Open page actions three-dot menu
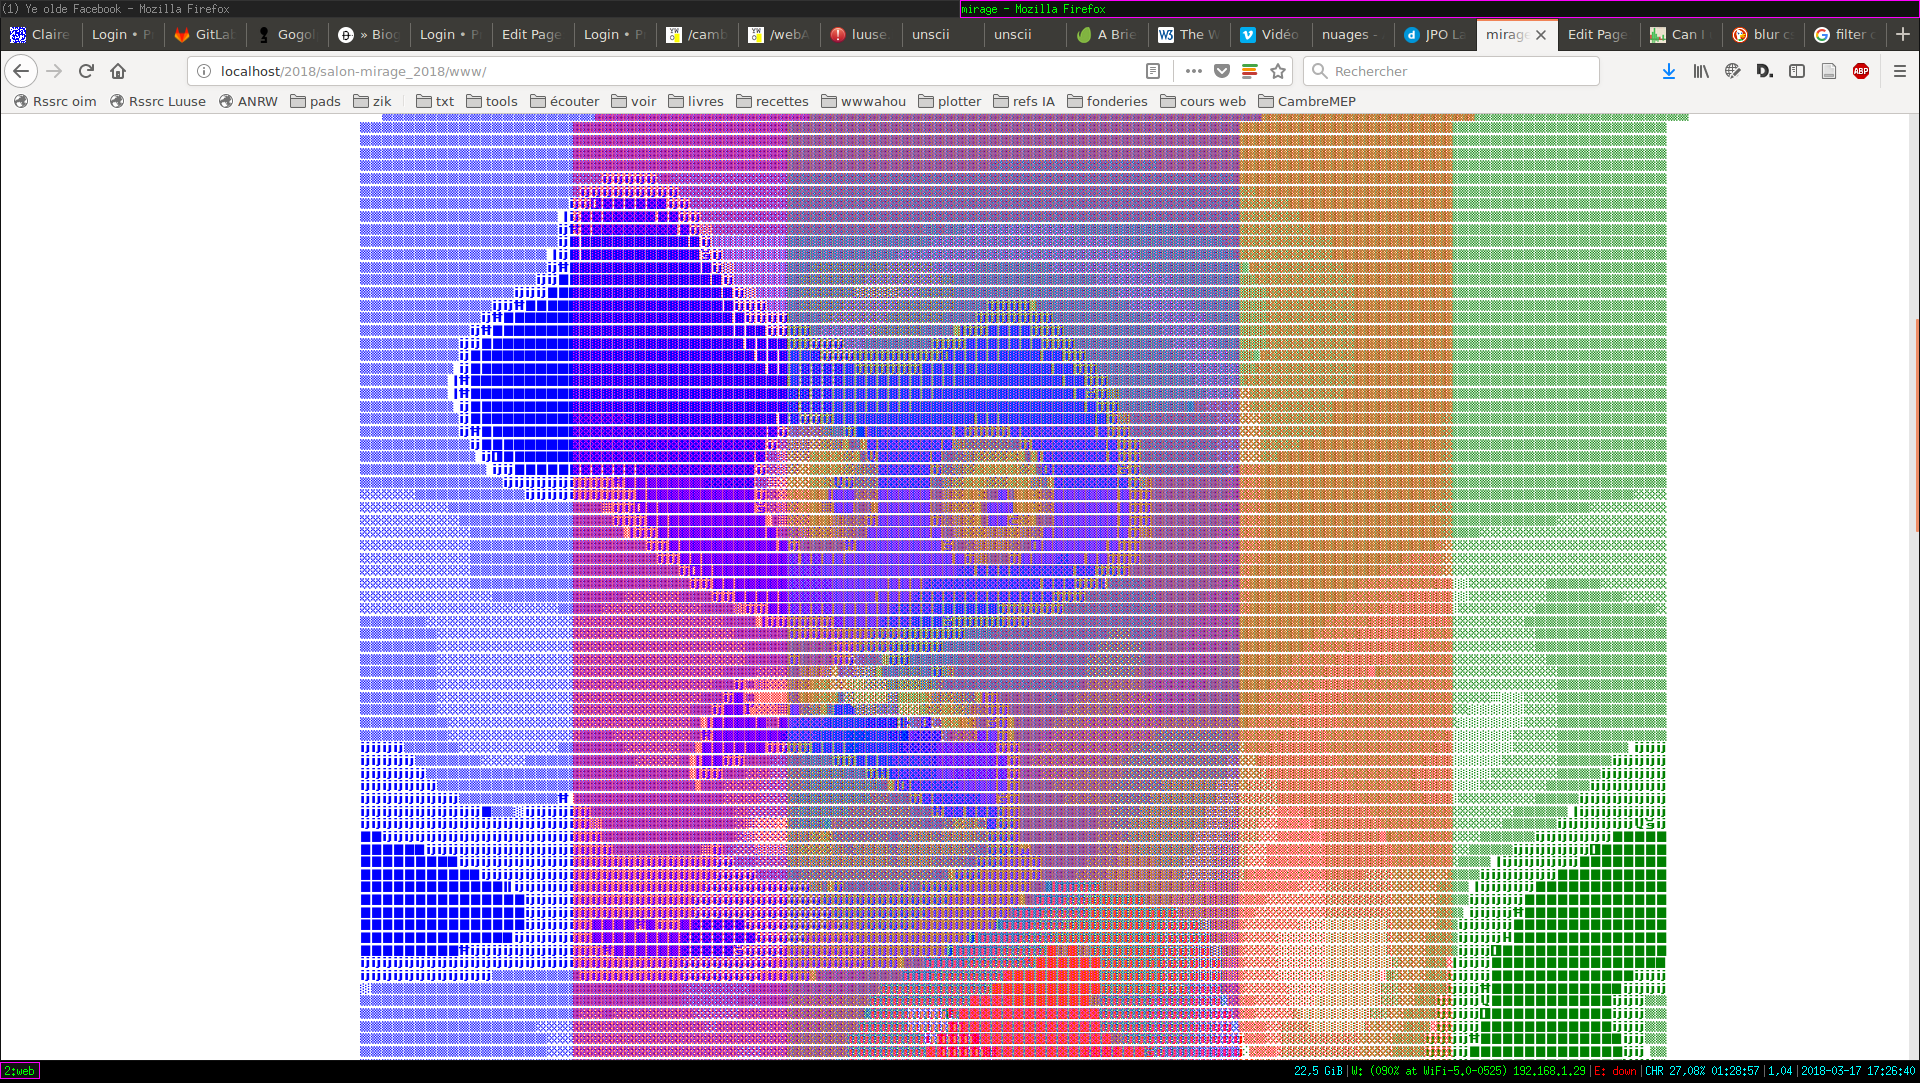1920x1083 pixels. click(x=1194, y=71)
